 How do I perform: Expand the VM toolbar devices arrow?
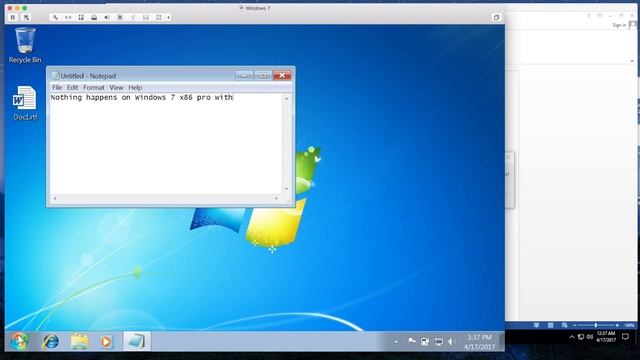169,17
